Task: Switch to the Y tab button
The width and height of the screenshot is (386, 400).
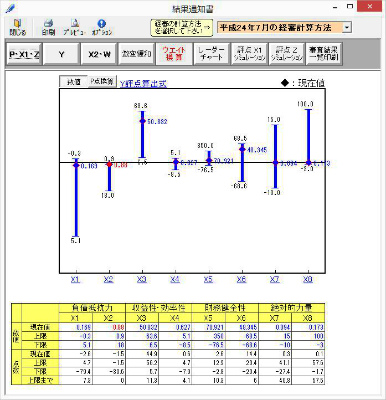Action: pos(61,54)
